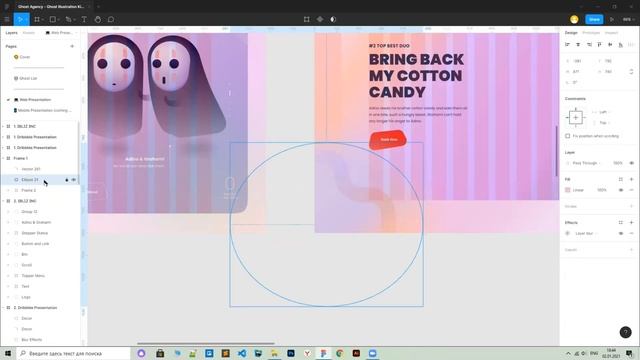Select the Text tool
Image resolution: width=640 pixels, height=360 pixels.
84,19
